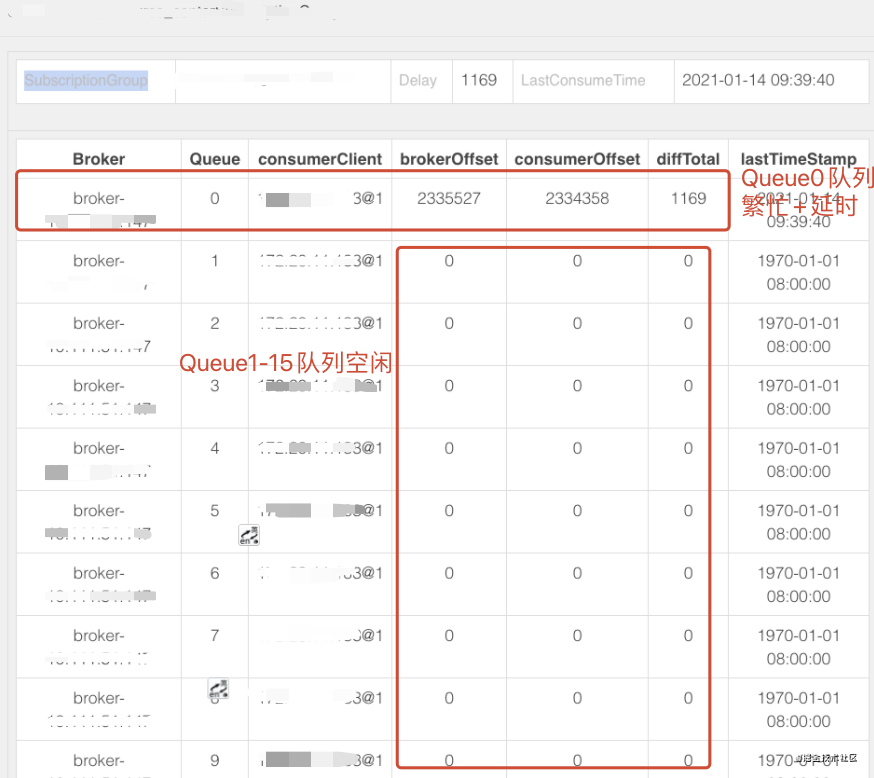Click the input-method icon covering the Queue 8 number

tap(218, 688)
